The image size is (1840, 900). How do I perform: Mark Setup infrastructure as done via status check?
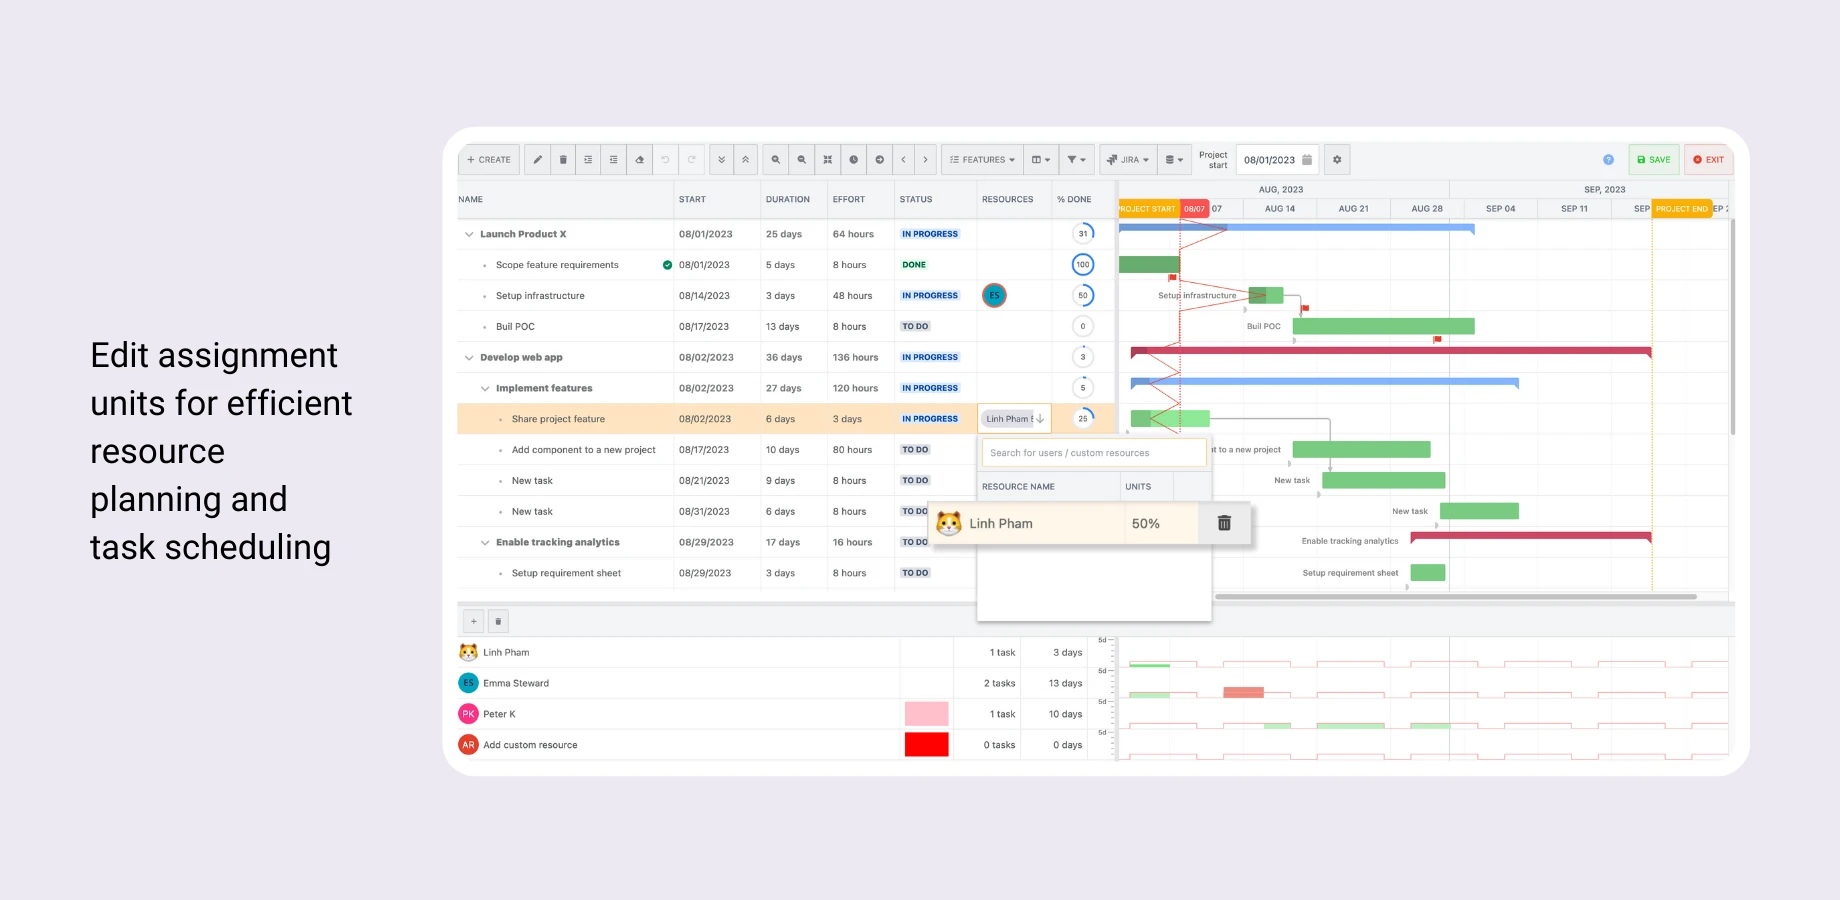pyautogui.click(x=666, y=295)
